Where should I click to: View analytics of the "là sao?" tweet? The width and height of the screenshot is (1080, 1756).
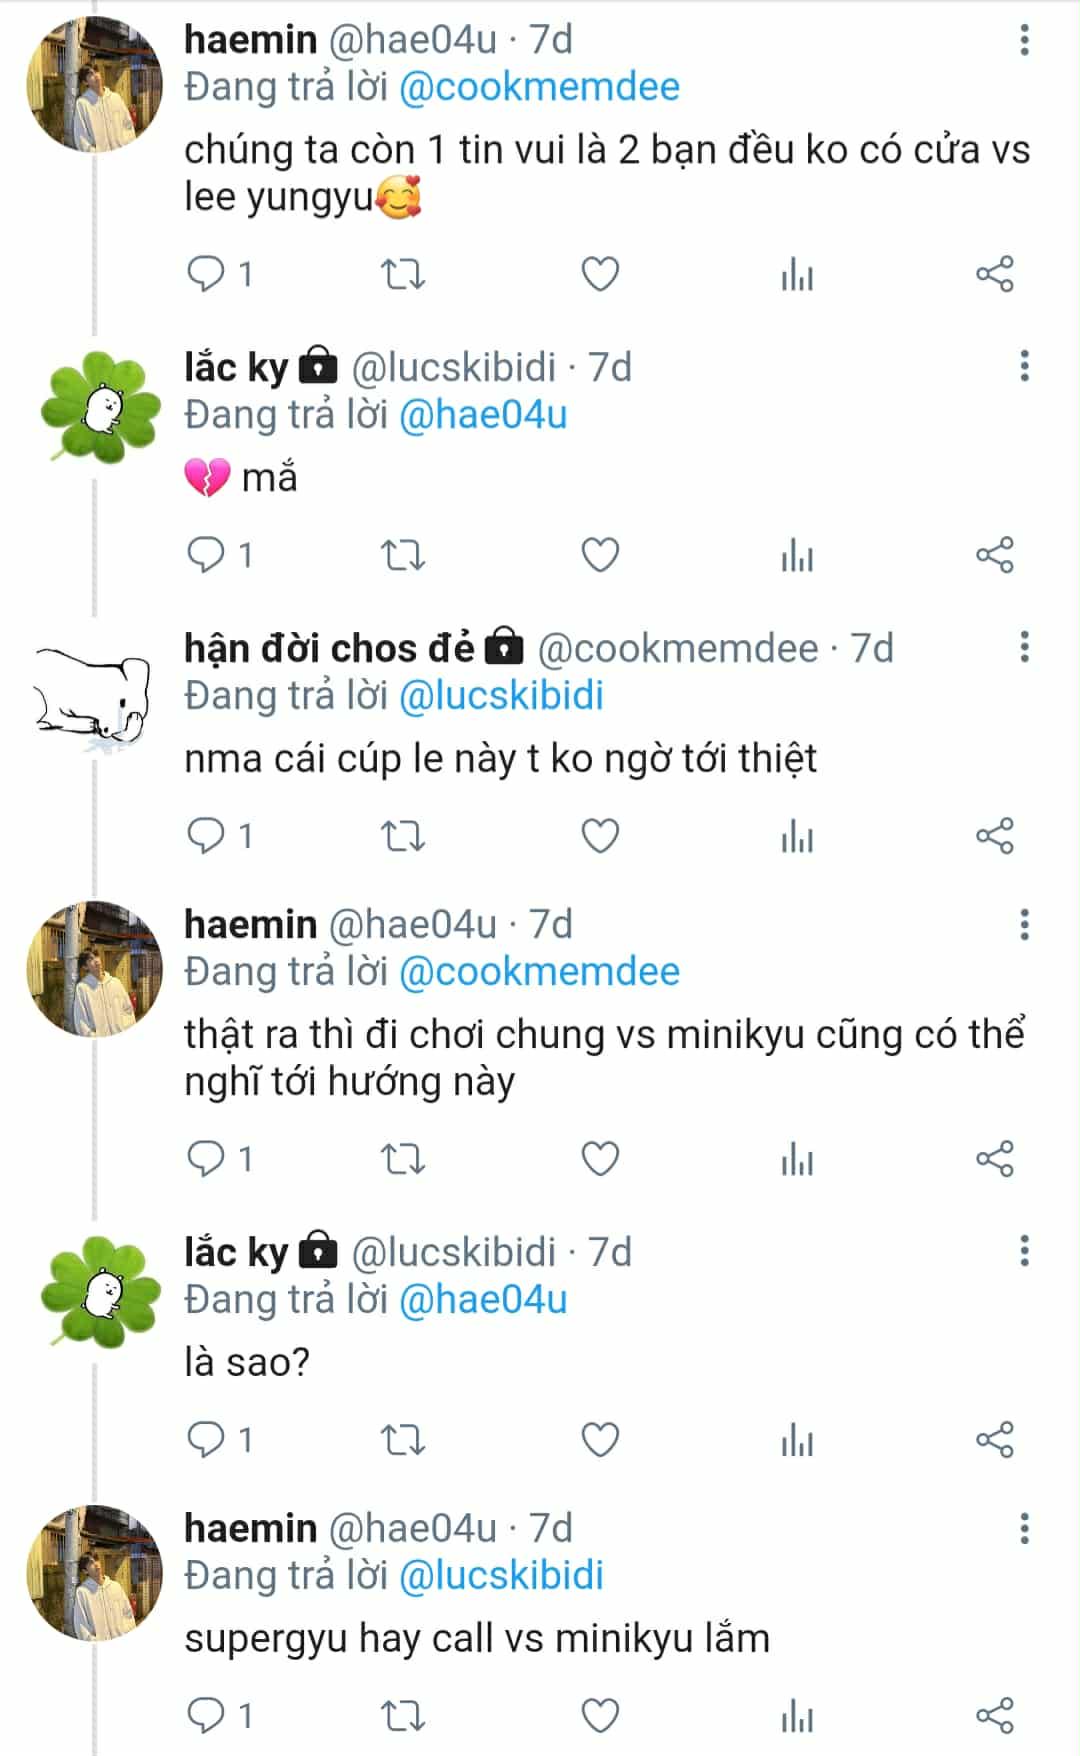797,1440
